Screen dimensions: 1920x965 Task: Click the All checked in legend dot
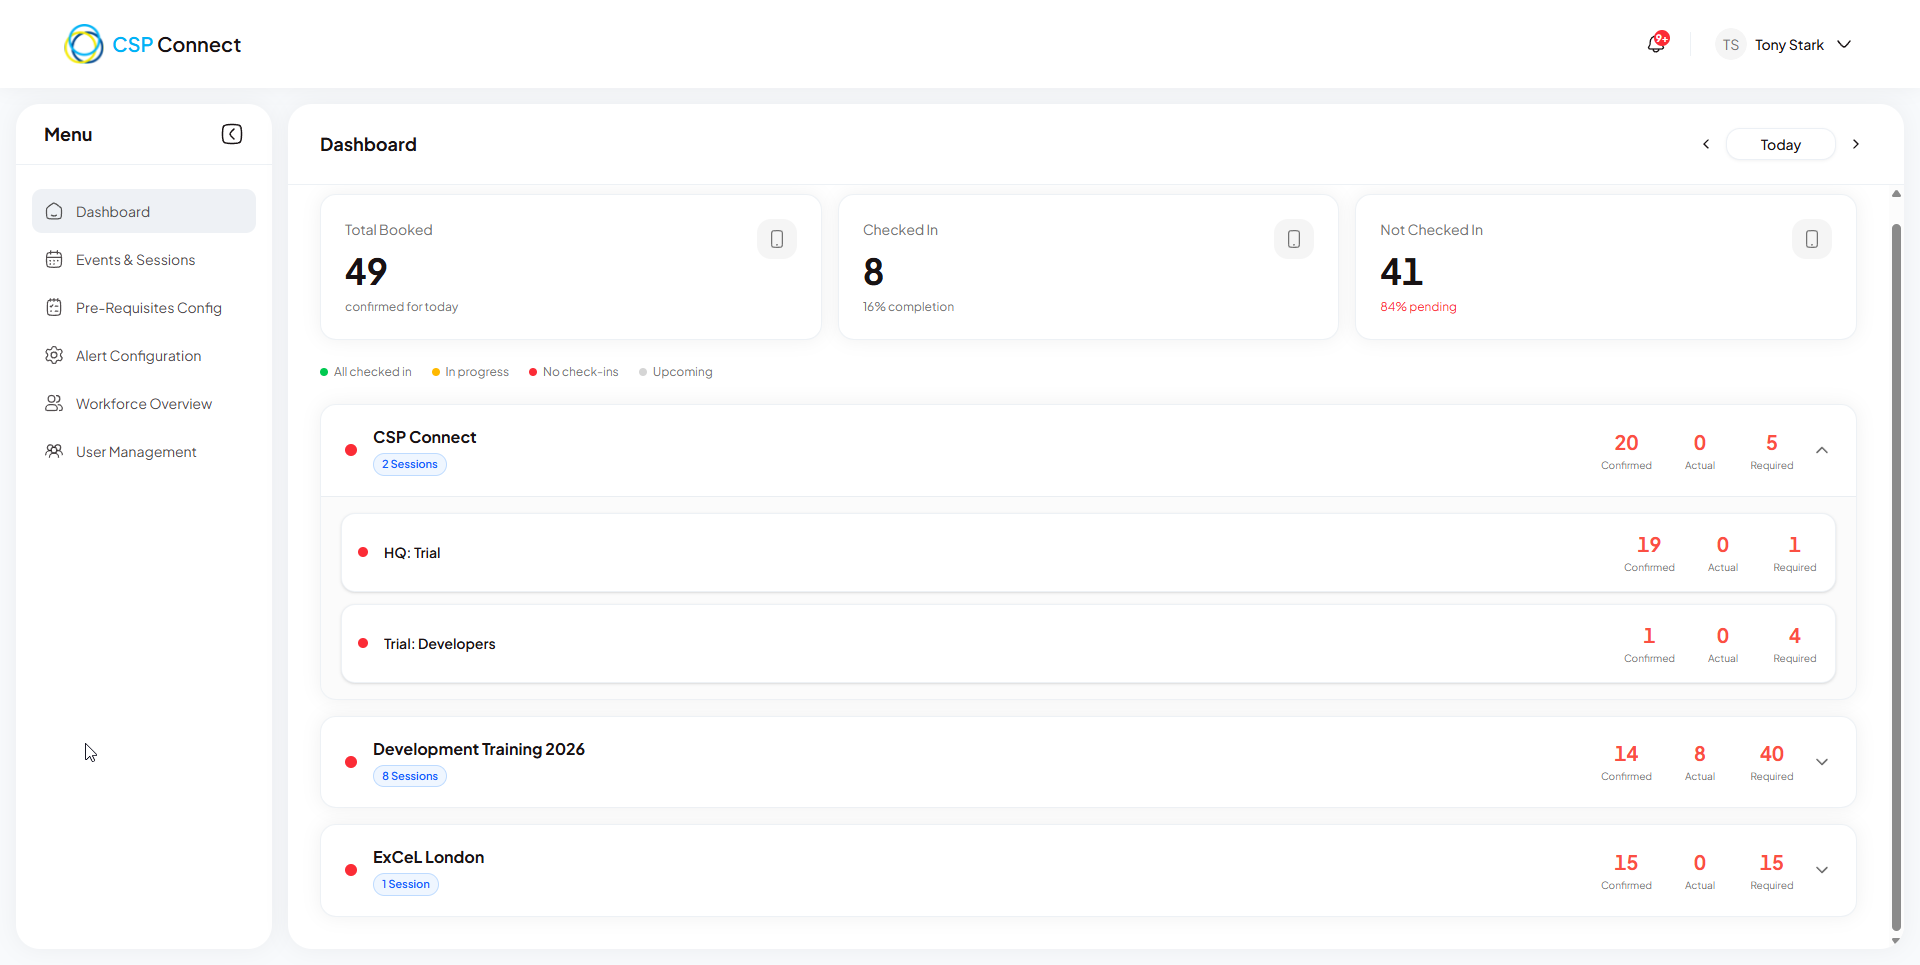[x=324, y=372]
